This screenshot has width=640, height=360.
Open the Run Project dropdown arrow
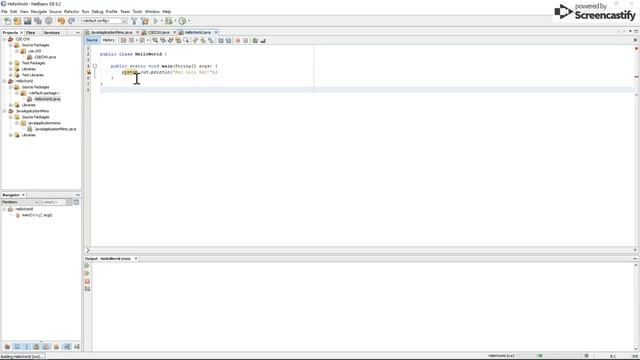pos(162,21)
